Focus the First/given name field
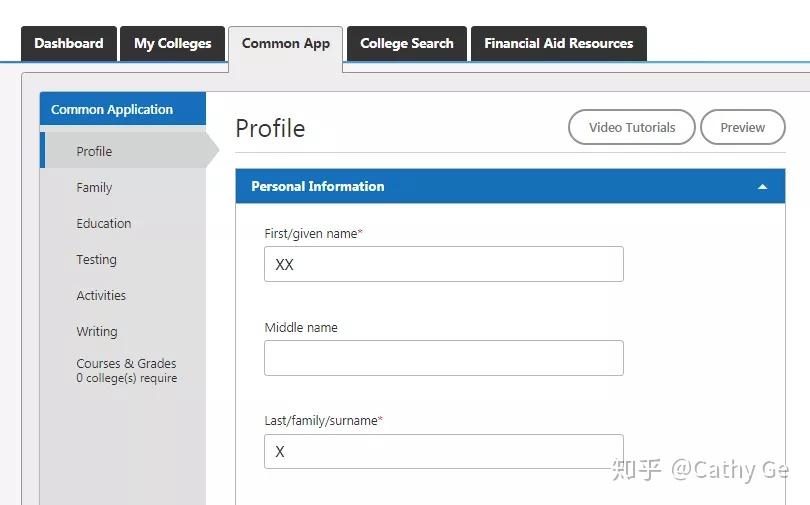This screenshot has width=810, height=505. click(444, 264)
